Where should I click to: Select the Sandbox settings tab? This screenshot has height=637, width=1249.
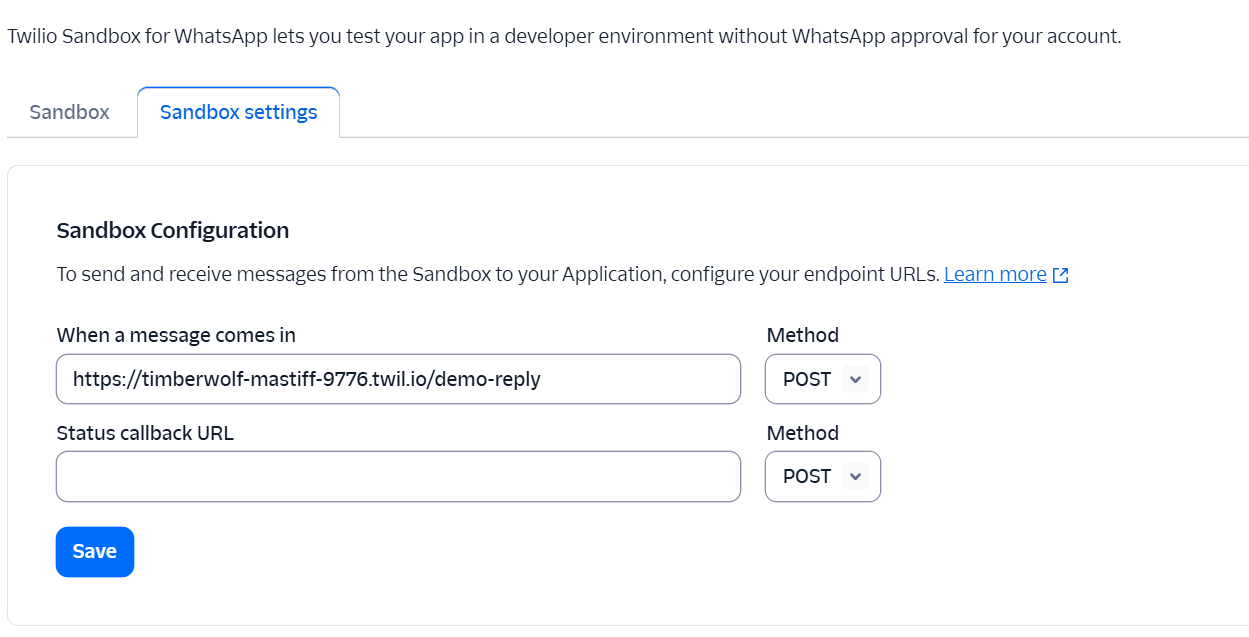point(238,112)
